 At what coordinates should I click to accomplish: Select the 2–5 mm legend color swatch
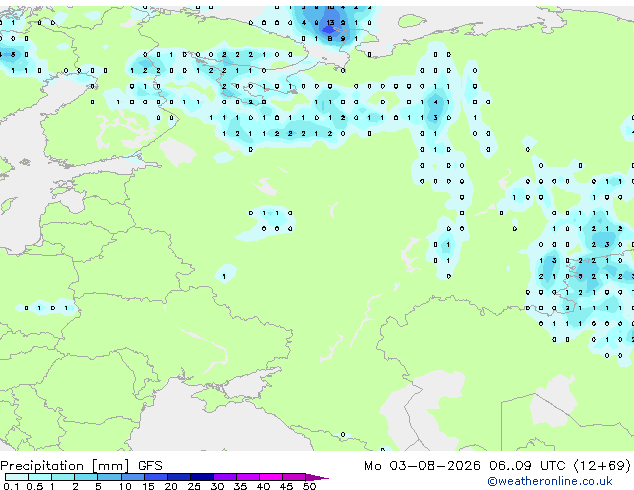point(86,477)
